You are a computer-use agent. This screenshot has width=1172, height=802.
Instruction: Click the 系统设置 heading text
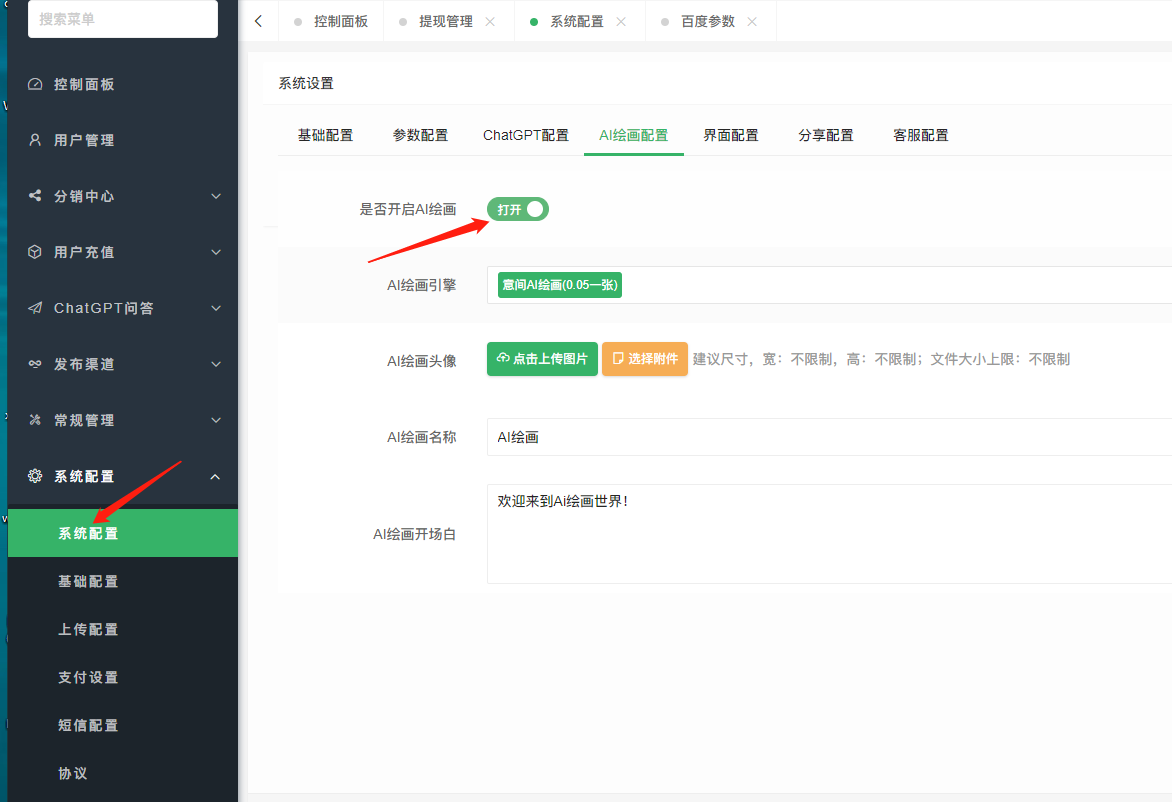pyautogui.click(x=306, y=84)
